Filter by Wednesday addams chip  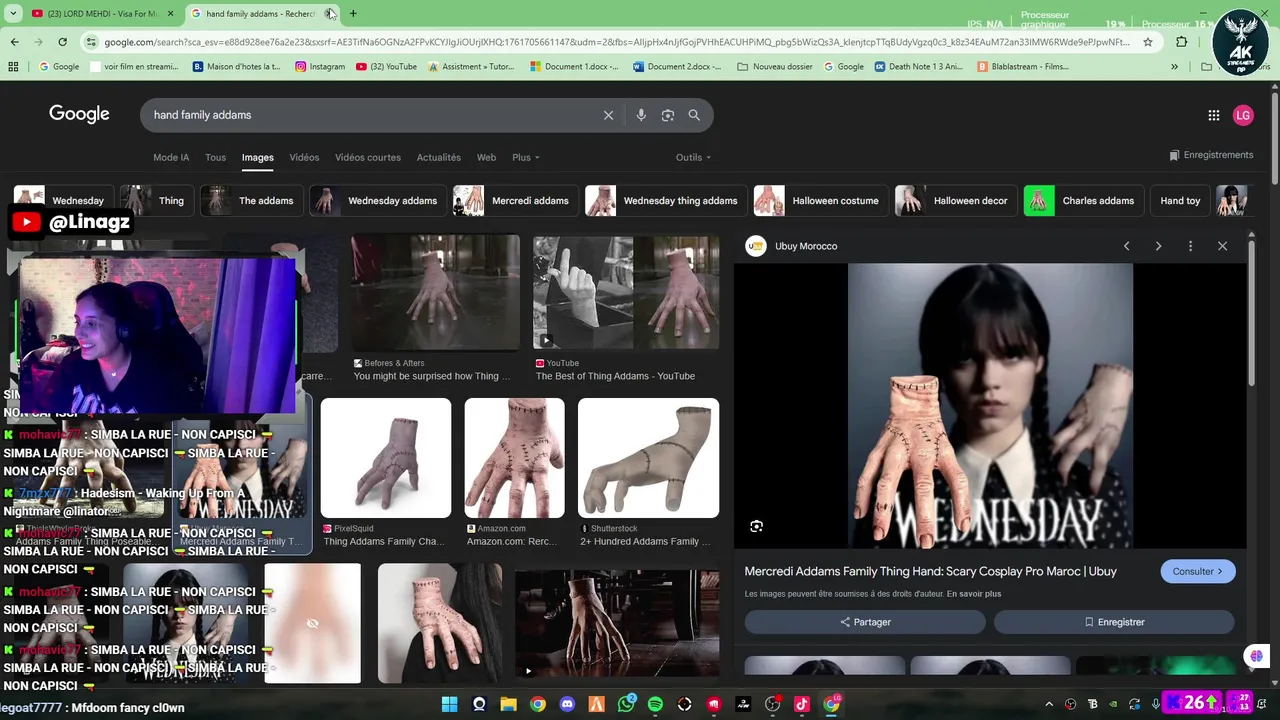377,200
